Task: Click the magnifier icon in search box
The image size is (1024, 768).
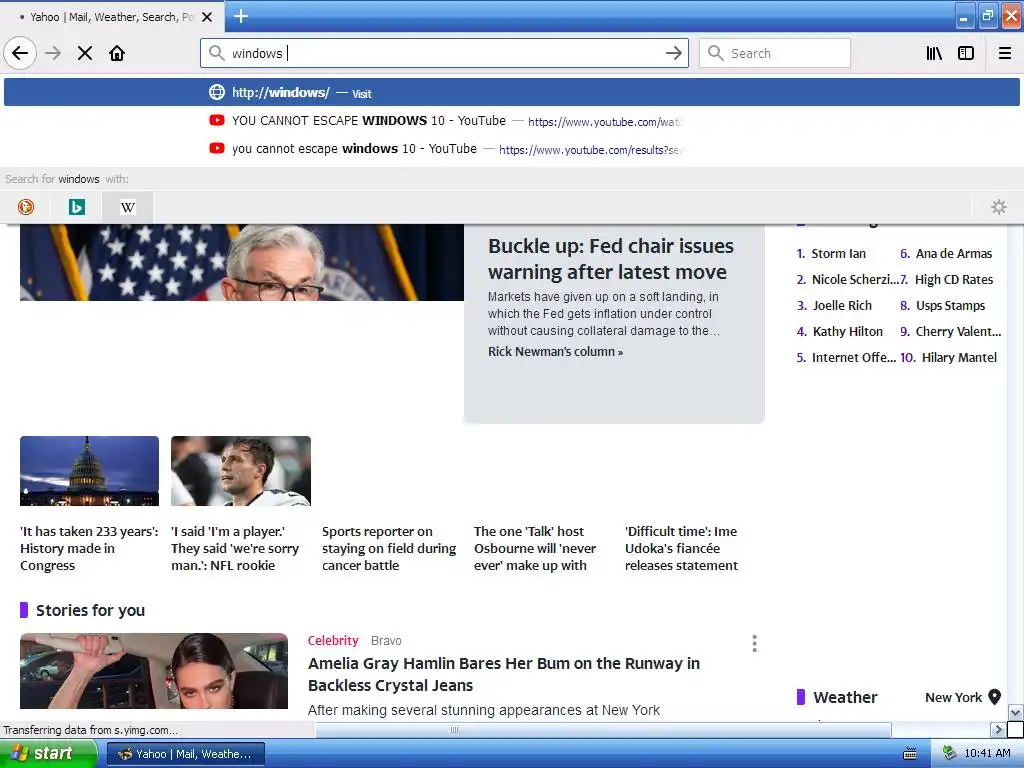Action: tap(716, 53)
